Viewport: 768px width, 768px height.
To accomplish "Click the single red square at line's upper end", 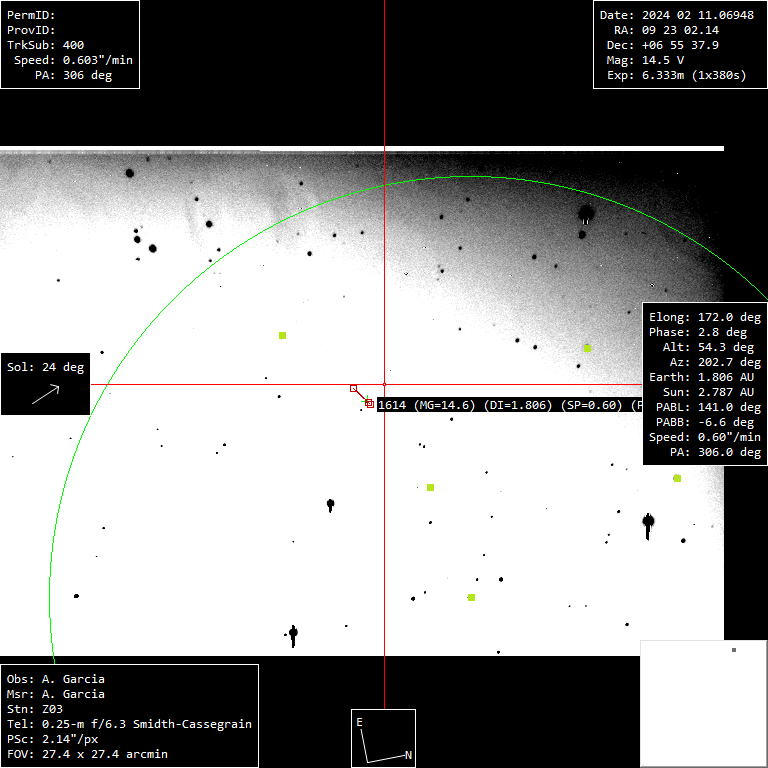I will (353, 388).
